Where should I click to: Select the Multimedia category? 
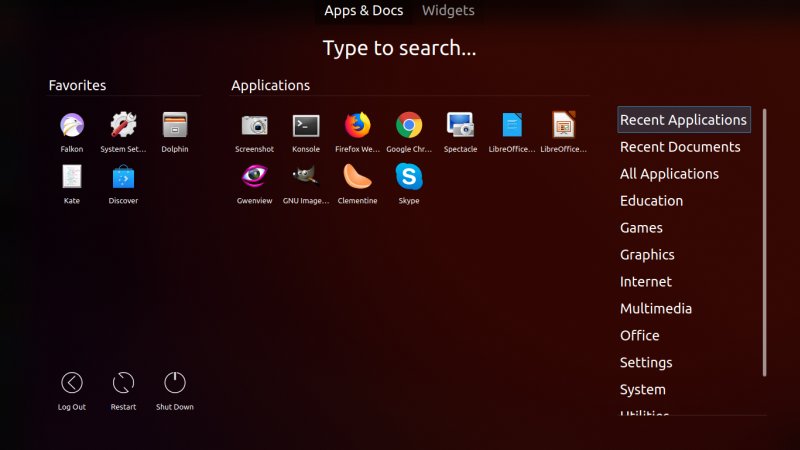click(x=656, y=309)
